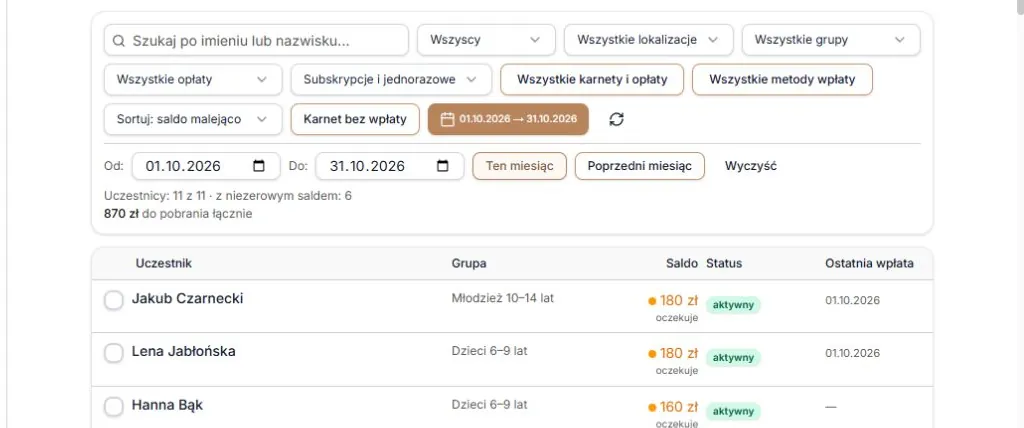Select the Ten miesiąc quick range
Viewport: 1024px width, 428px height.
(x=519, y=166)
